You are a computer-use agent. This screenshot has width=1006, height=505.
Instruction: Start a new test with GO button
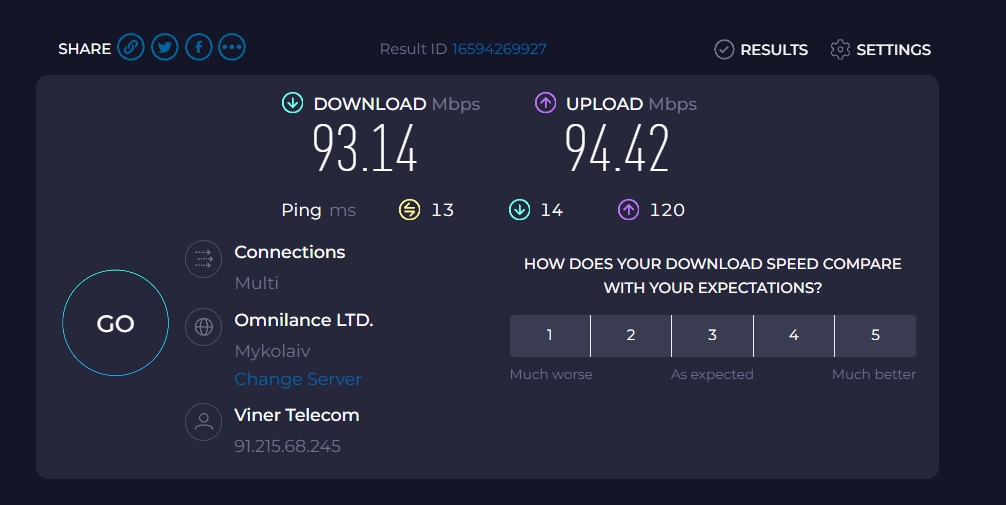click(x=115, y=323)
